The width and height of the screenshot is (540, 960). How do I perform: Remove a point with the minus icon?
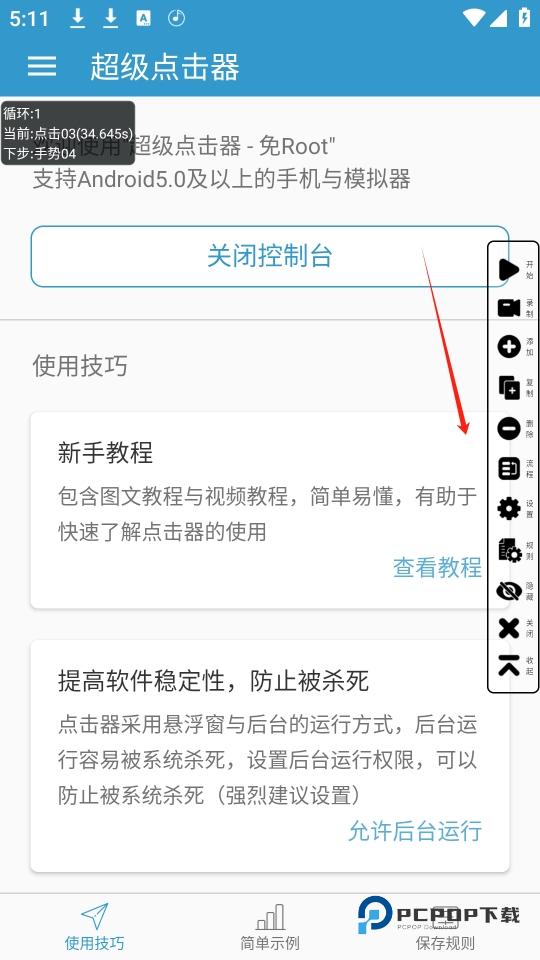click(509, 428)
